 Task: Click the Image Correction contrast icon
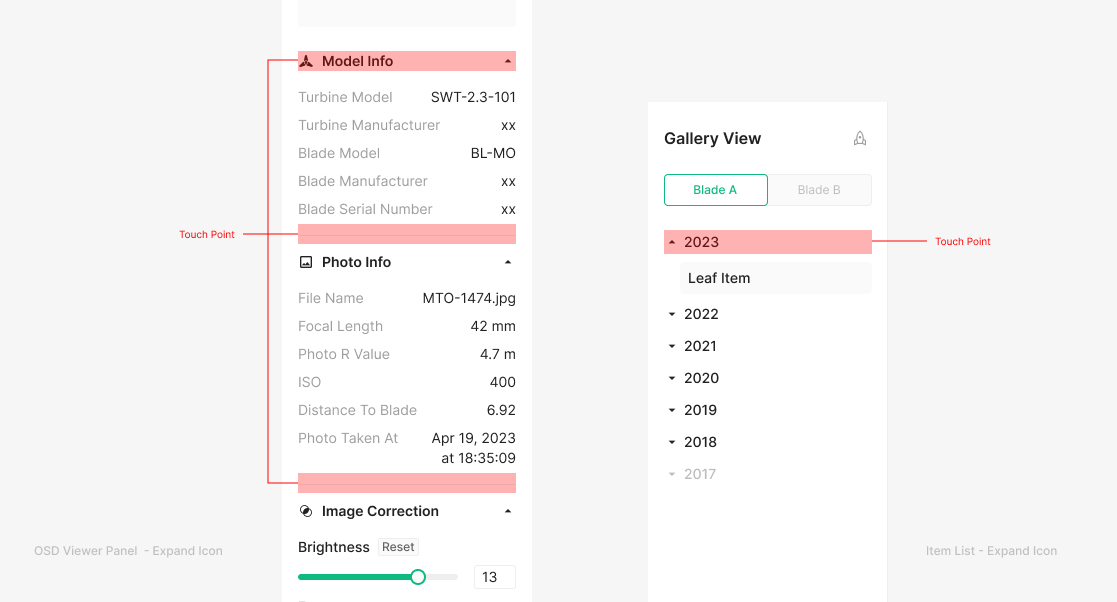pos(306,511)
